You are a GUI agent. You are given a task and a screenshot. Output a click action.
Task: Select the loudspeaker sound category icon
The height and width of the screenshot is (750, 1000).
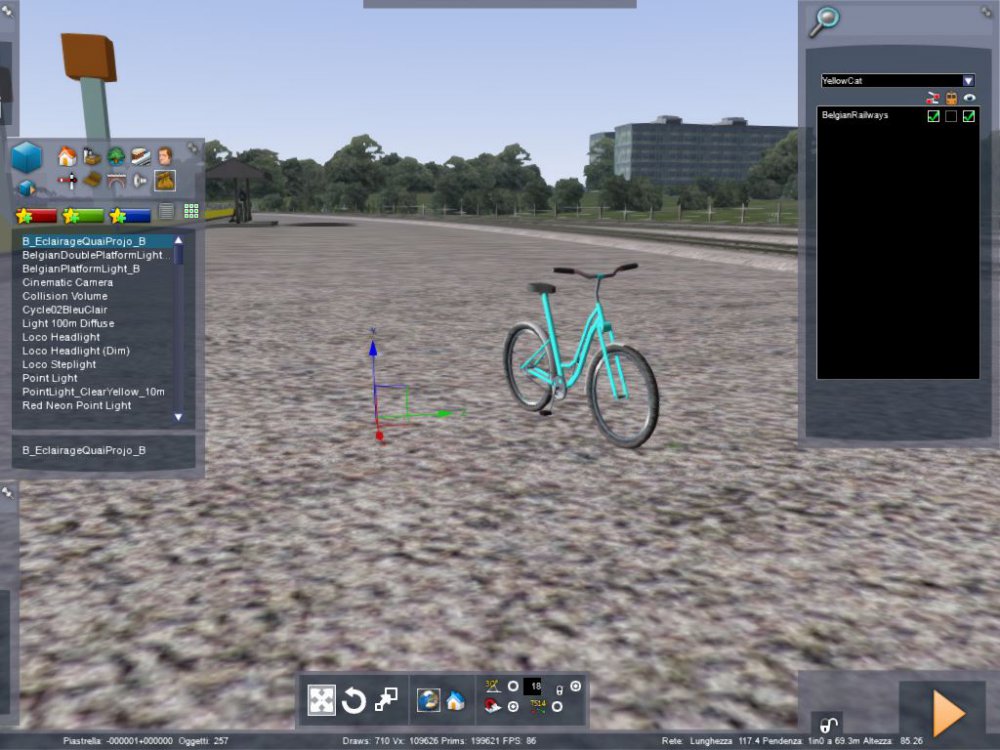click(140, 181)
